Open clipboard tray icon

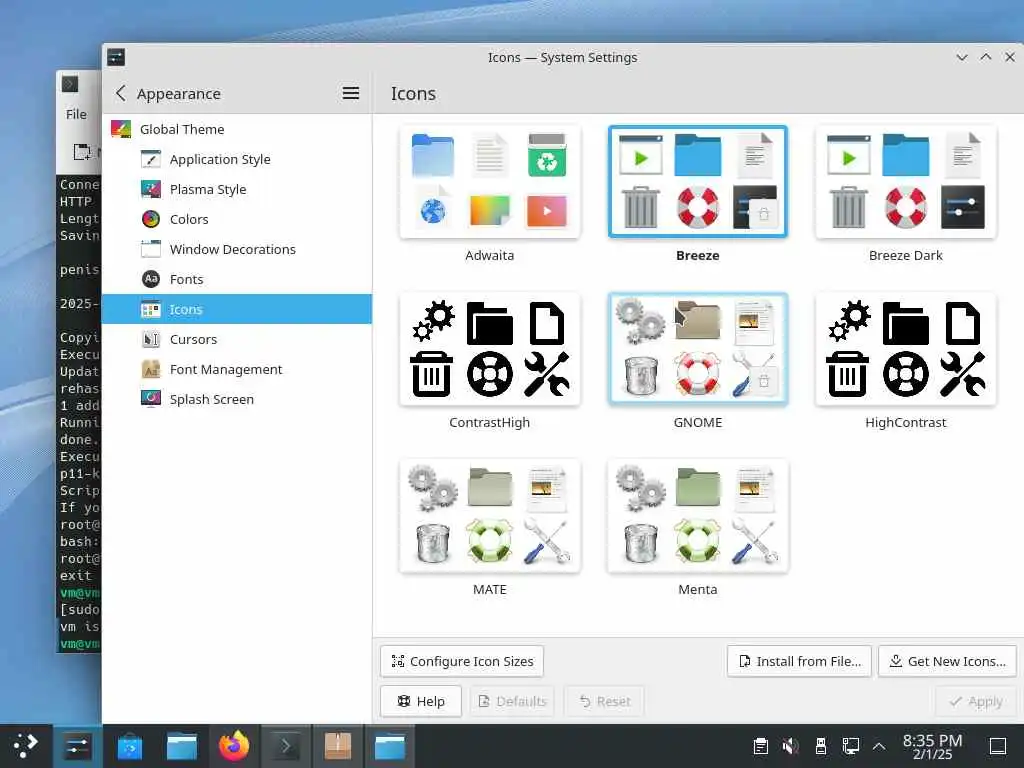click(761, 746)
